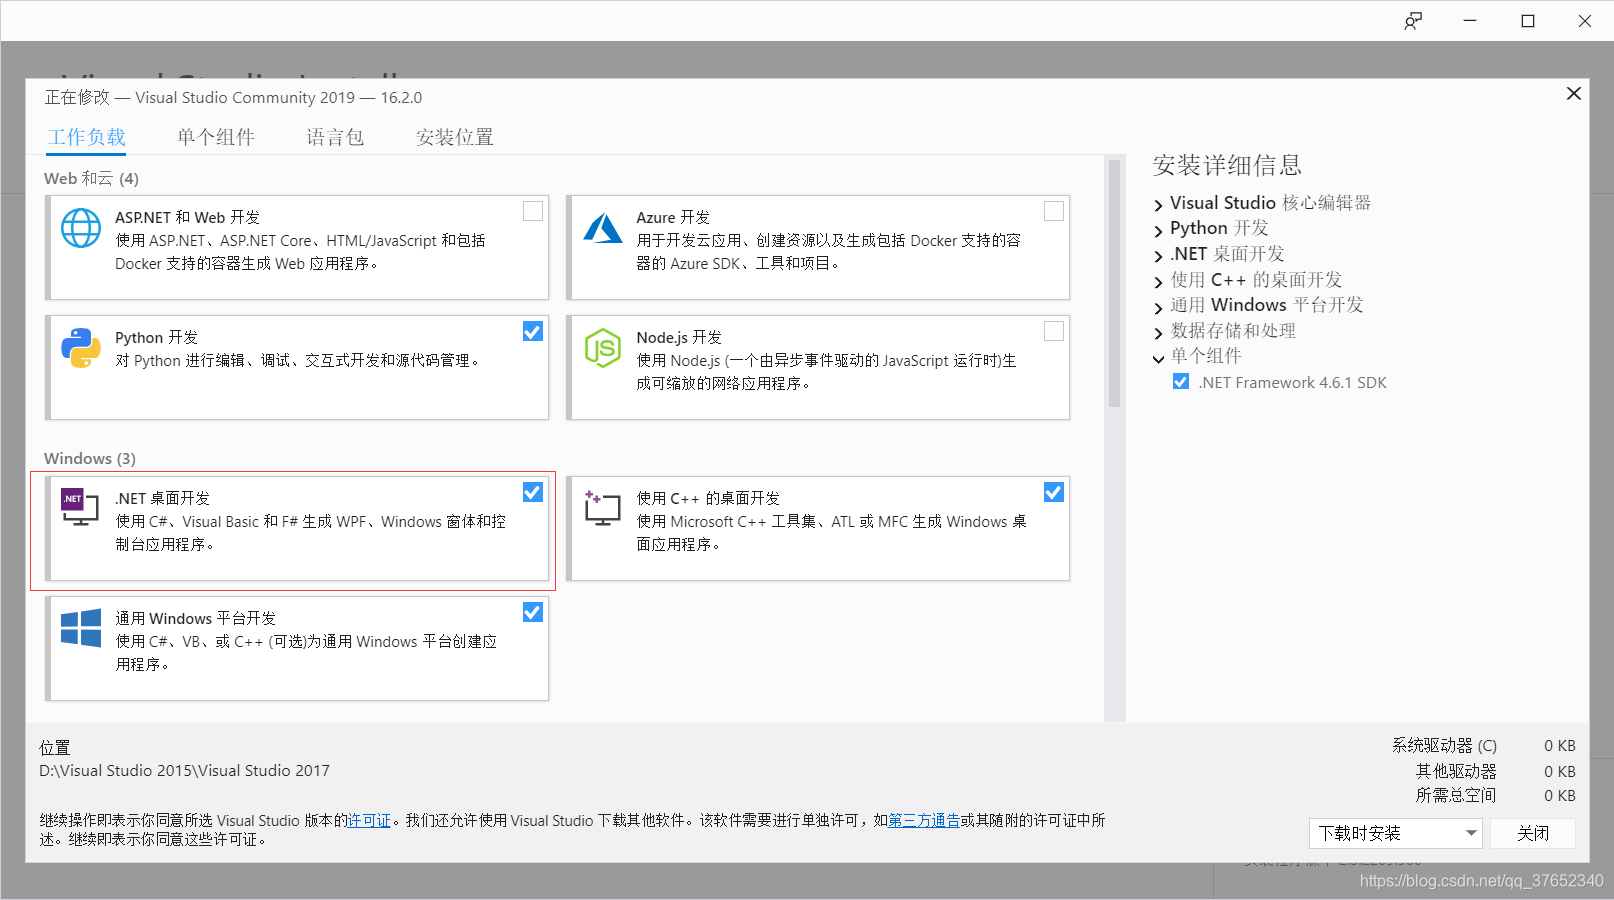Image resolution: width=1614 pixels, height=900 pixels.
Task: Minimize the Visual Studio Installer window
Action: [1470, 21]
